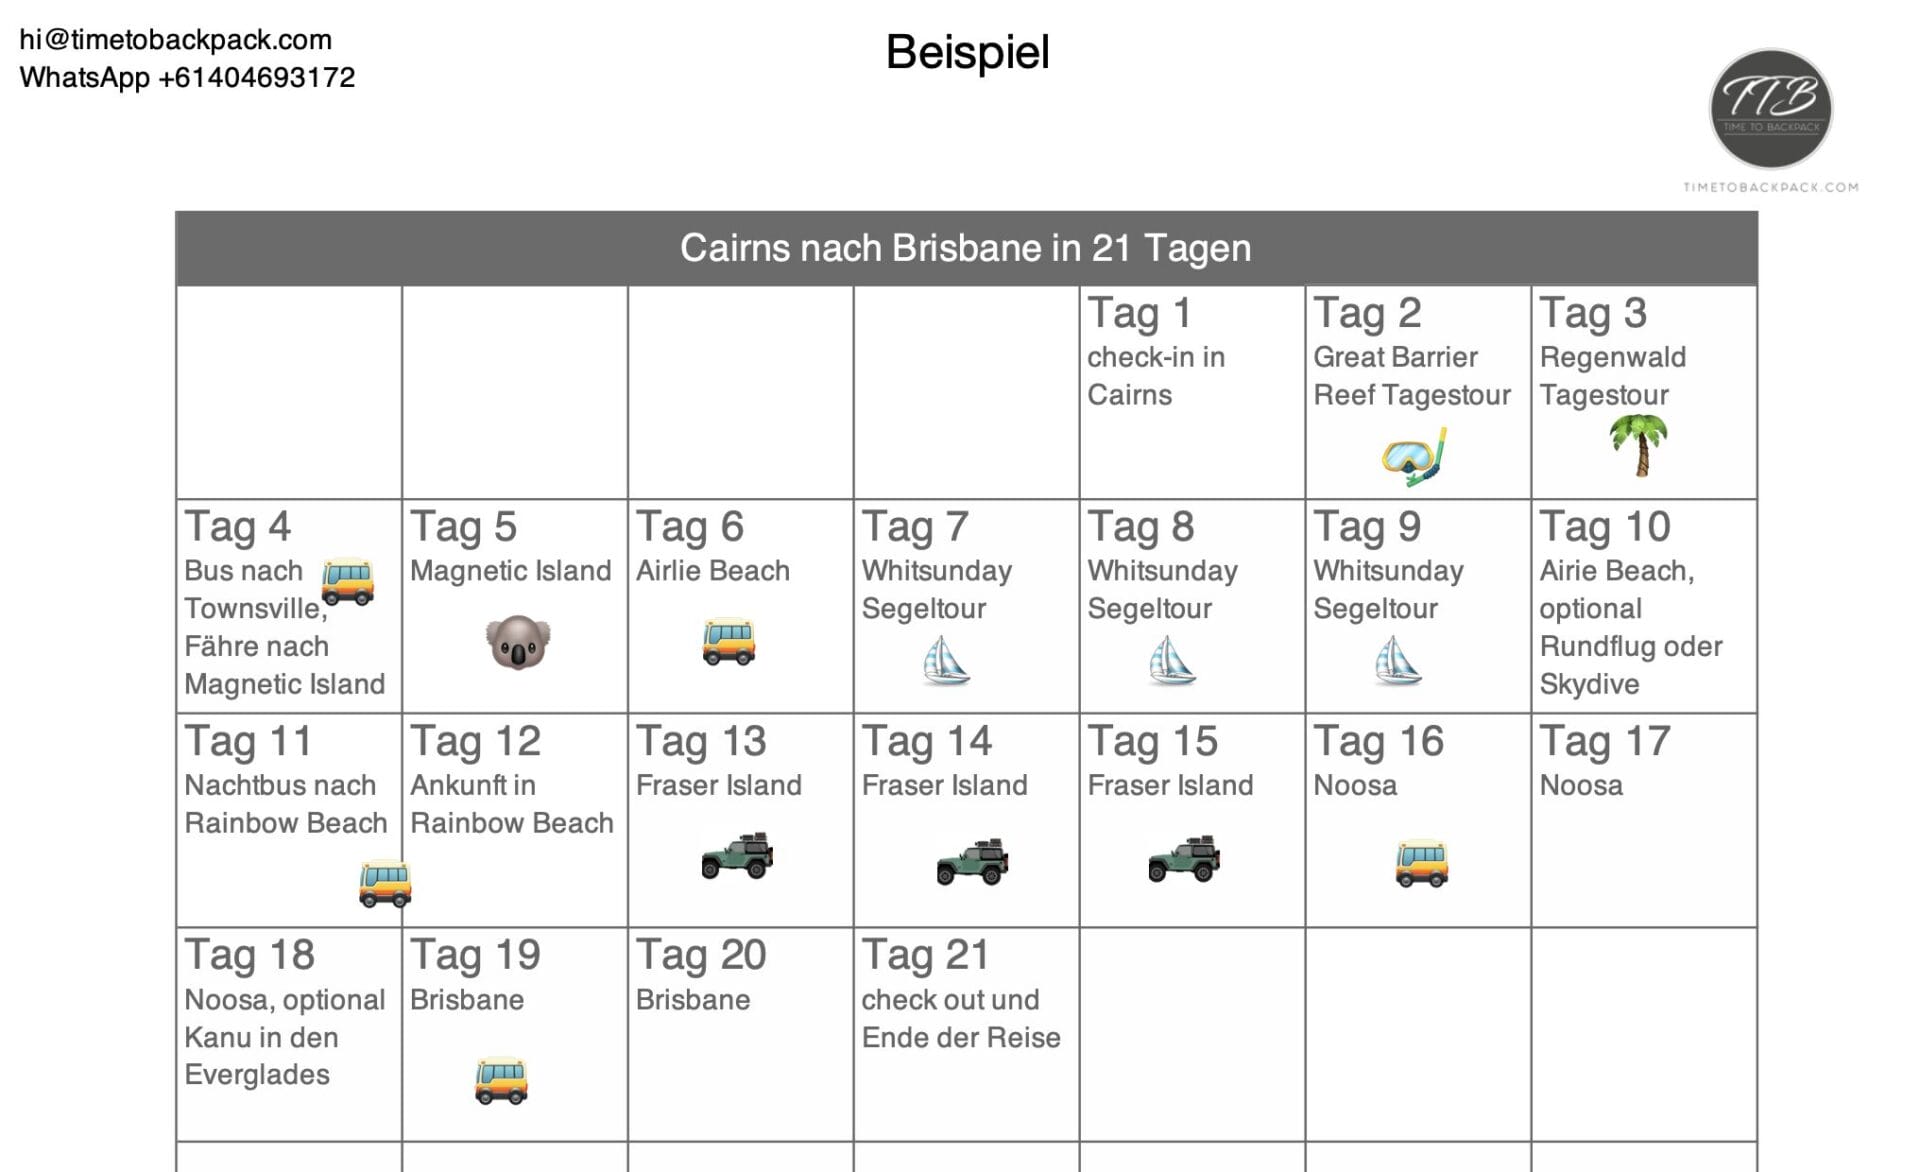Viewport: 1920px width, 1172px height.
Task: Click the bus icon in Tag 19
Action: [x=501, y=1080]
